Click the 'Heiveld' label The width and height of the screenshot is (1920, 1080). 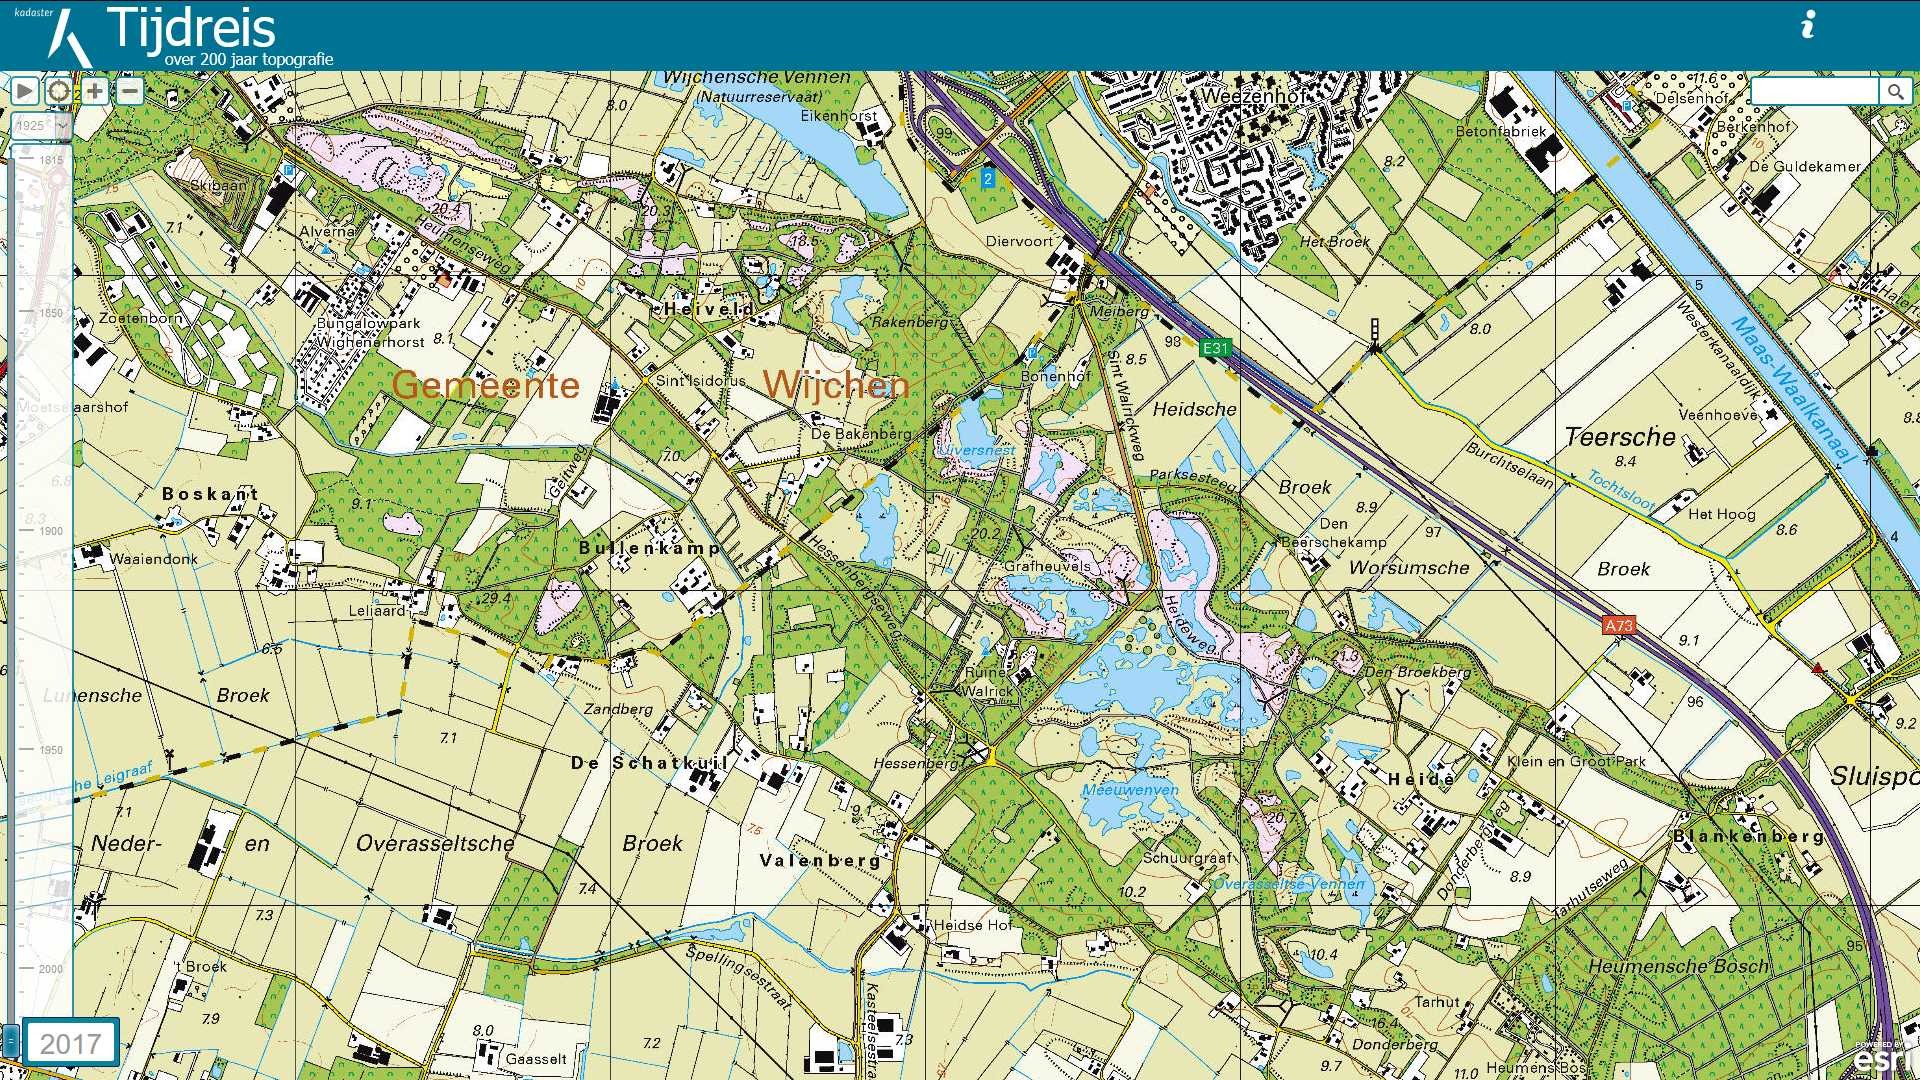pos(709,310)
